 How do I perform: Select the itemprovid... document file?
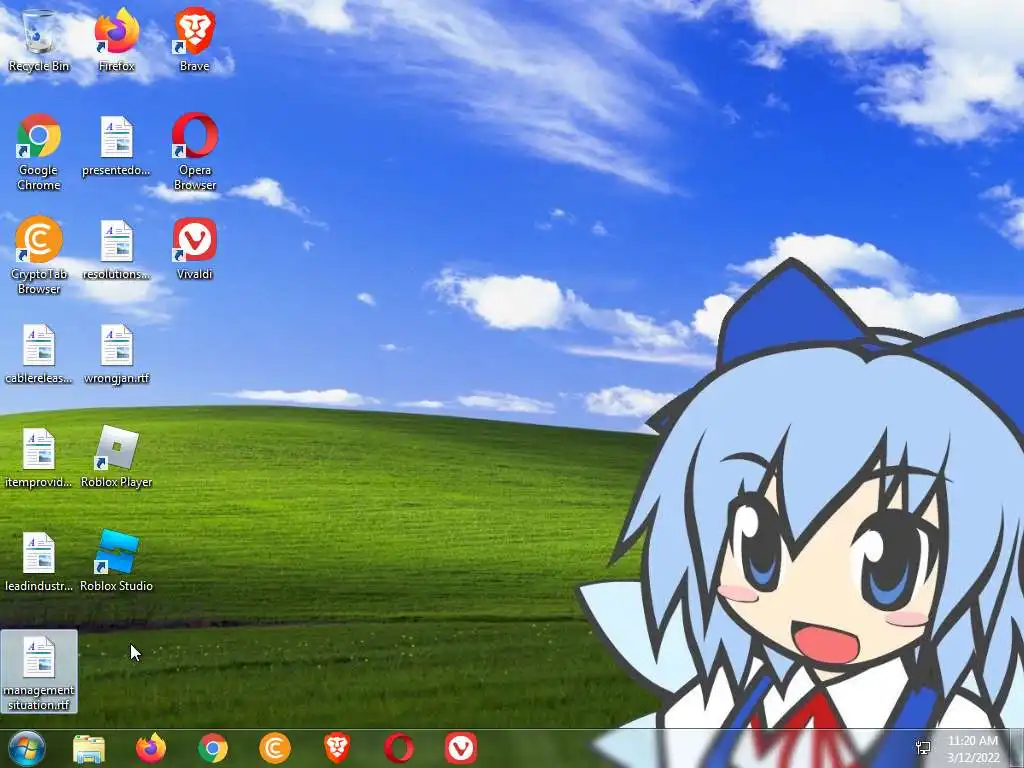point(39,457)
